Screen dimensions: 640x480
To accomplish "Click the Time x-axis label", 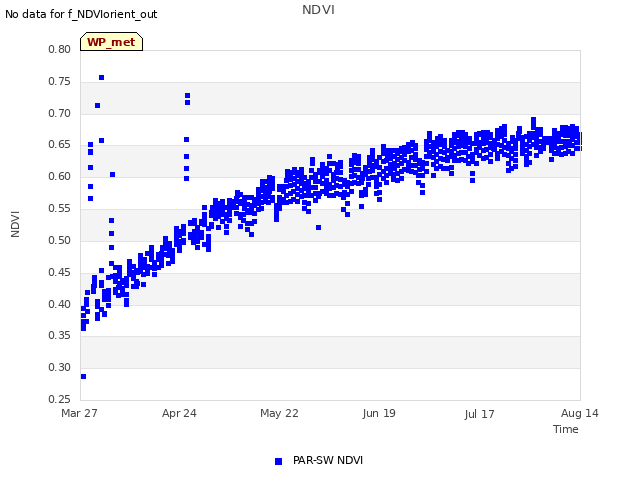I will (x=566, y=429).
